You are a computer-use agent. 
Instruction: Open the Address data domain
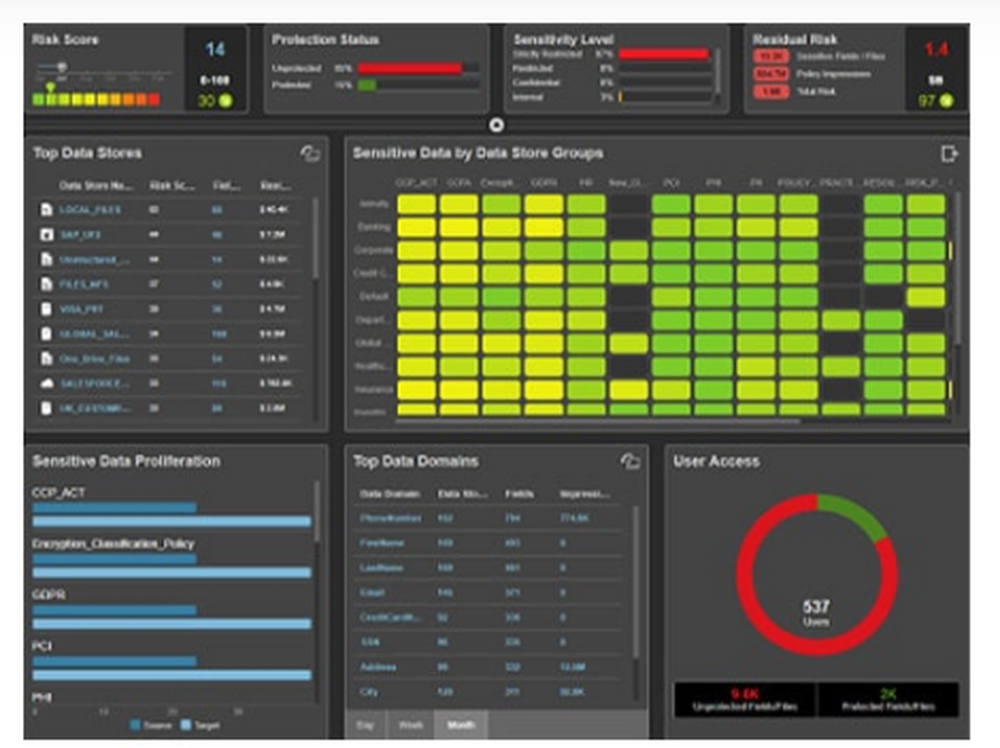click(378, 667)
